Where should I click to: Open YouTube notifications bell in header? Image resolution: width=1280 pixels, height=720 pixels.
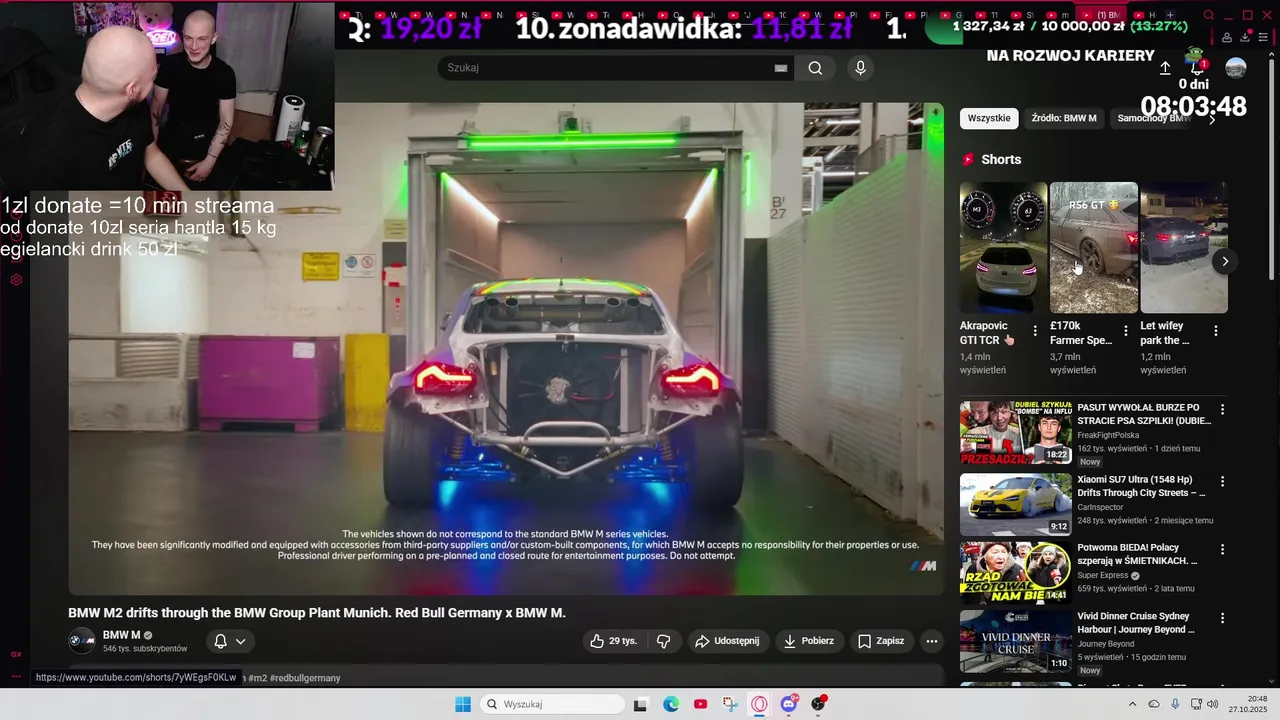(x=1197, y=68)
